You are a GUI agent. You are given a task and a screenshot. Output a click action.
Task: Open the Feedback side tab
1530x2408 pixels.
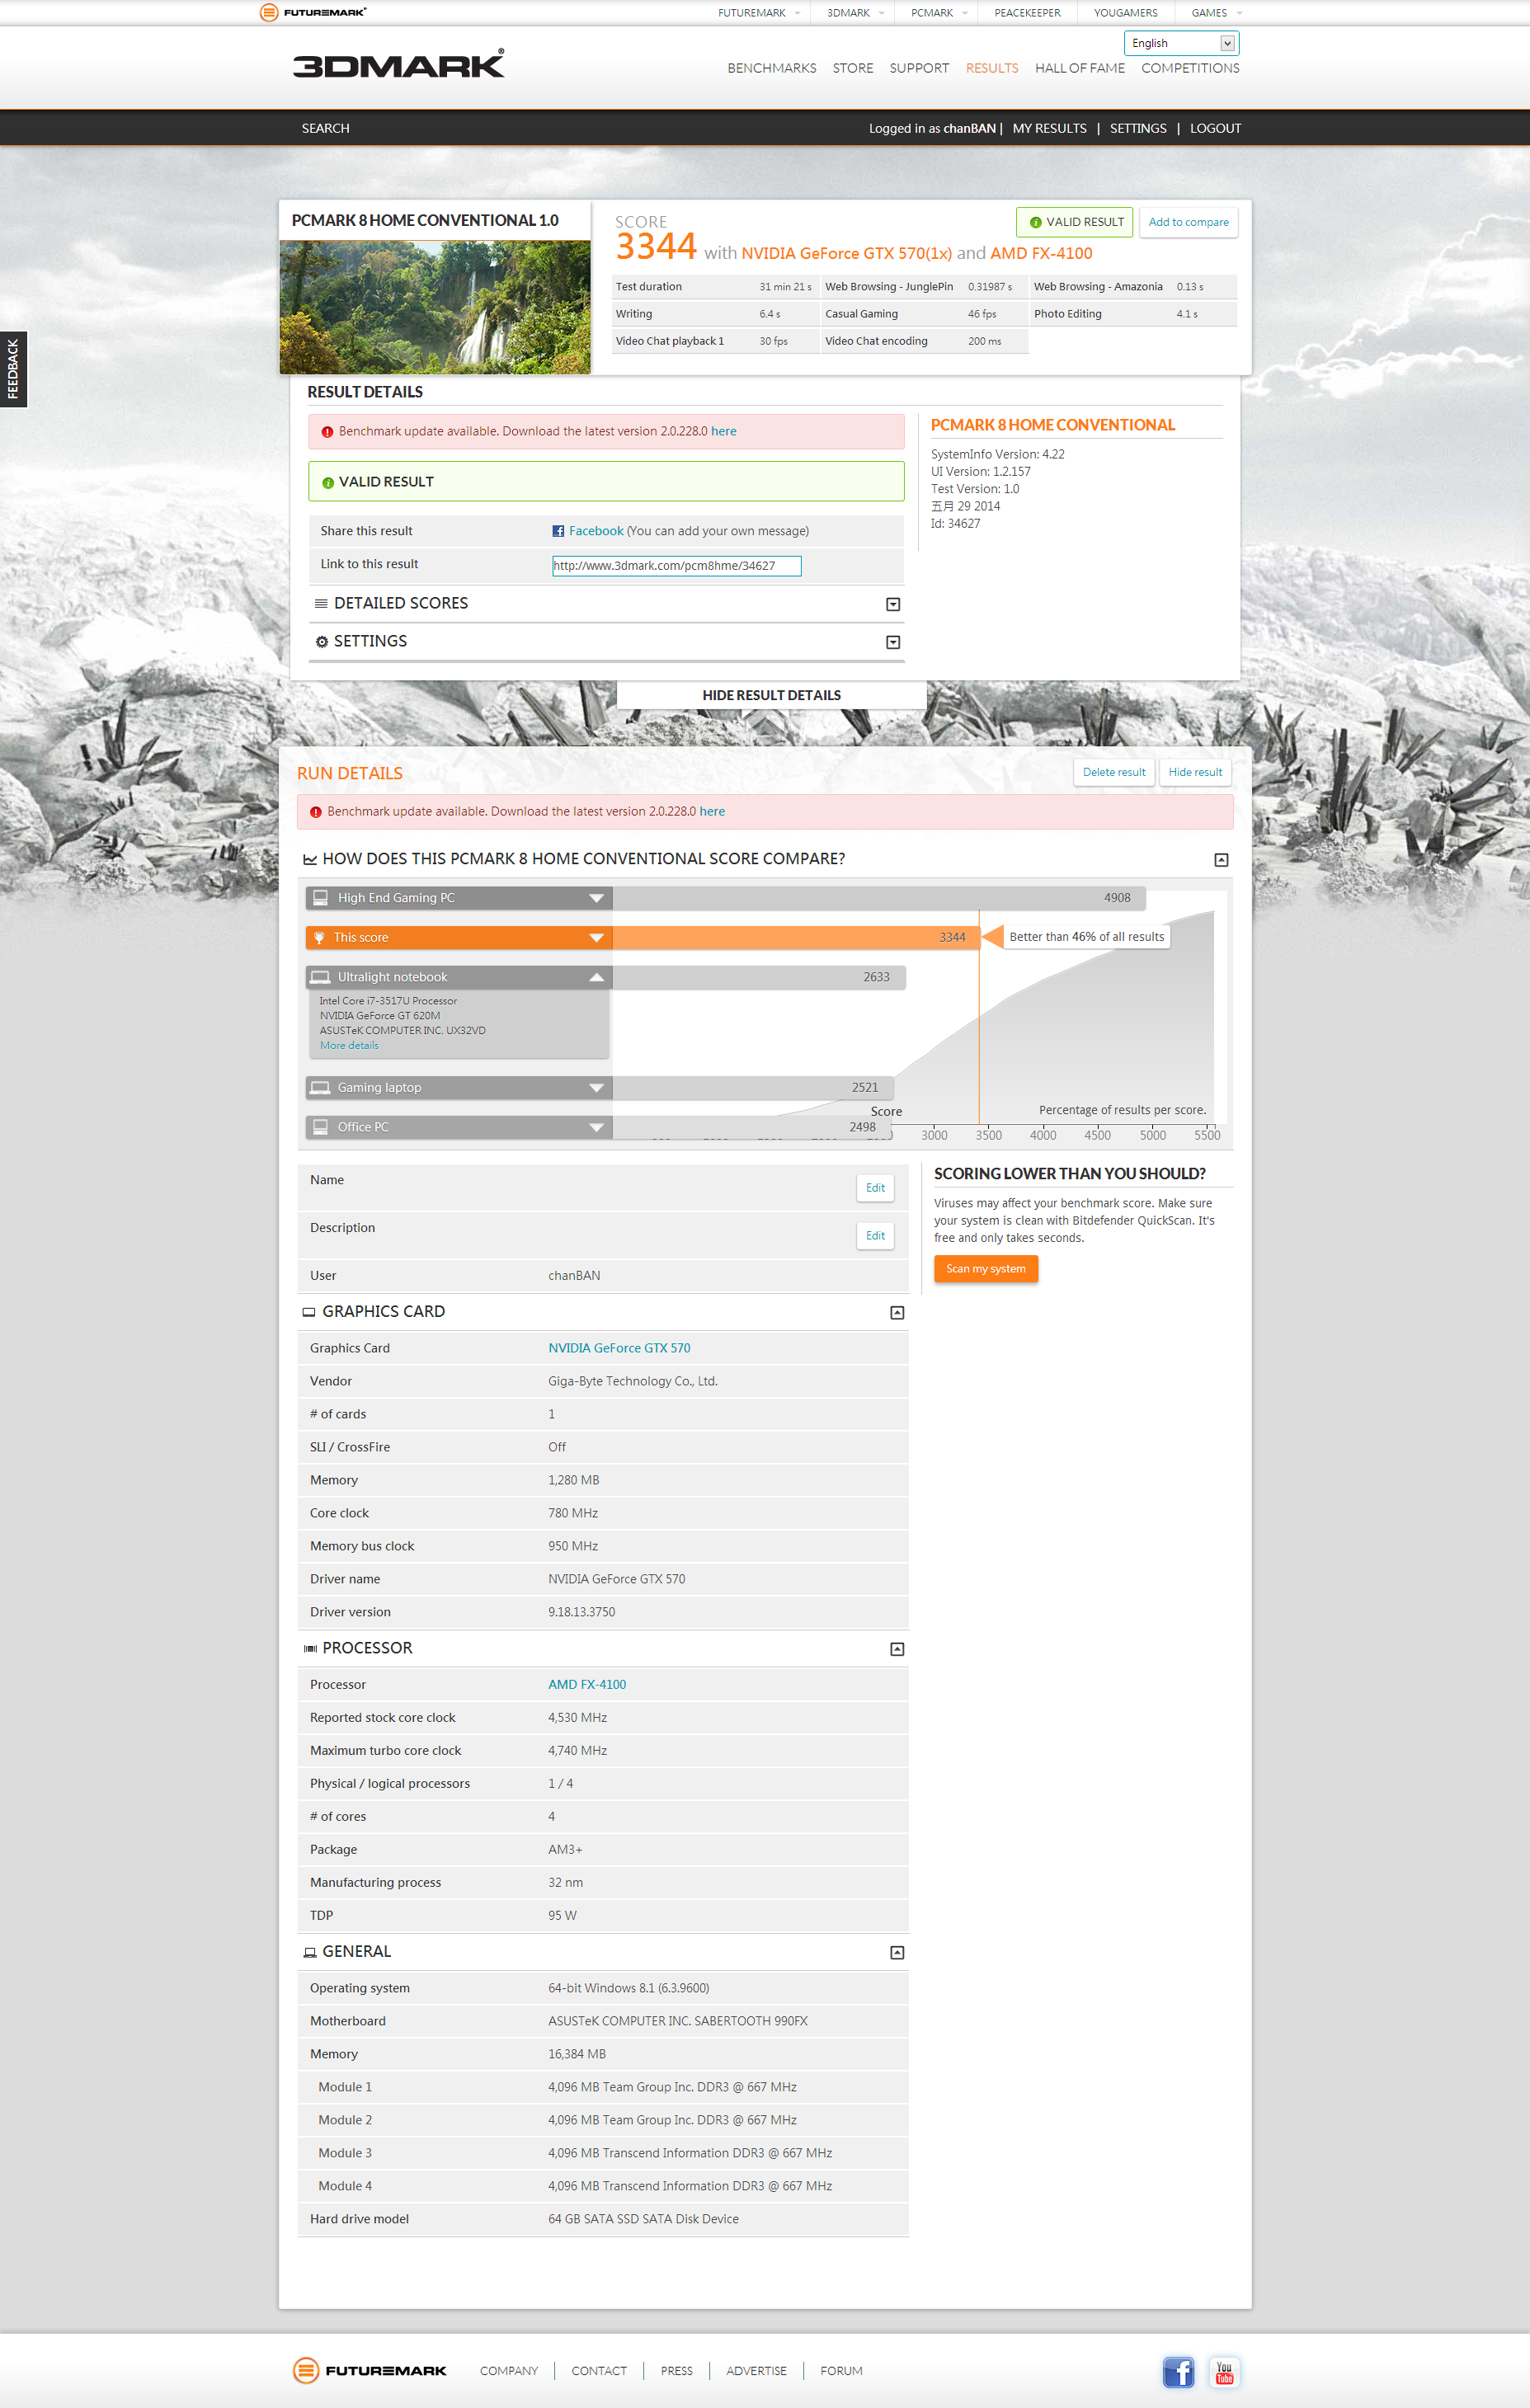[13, 369]
